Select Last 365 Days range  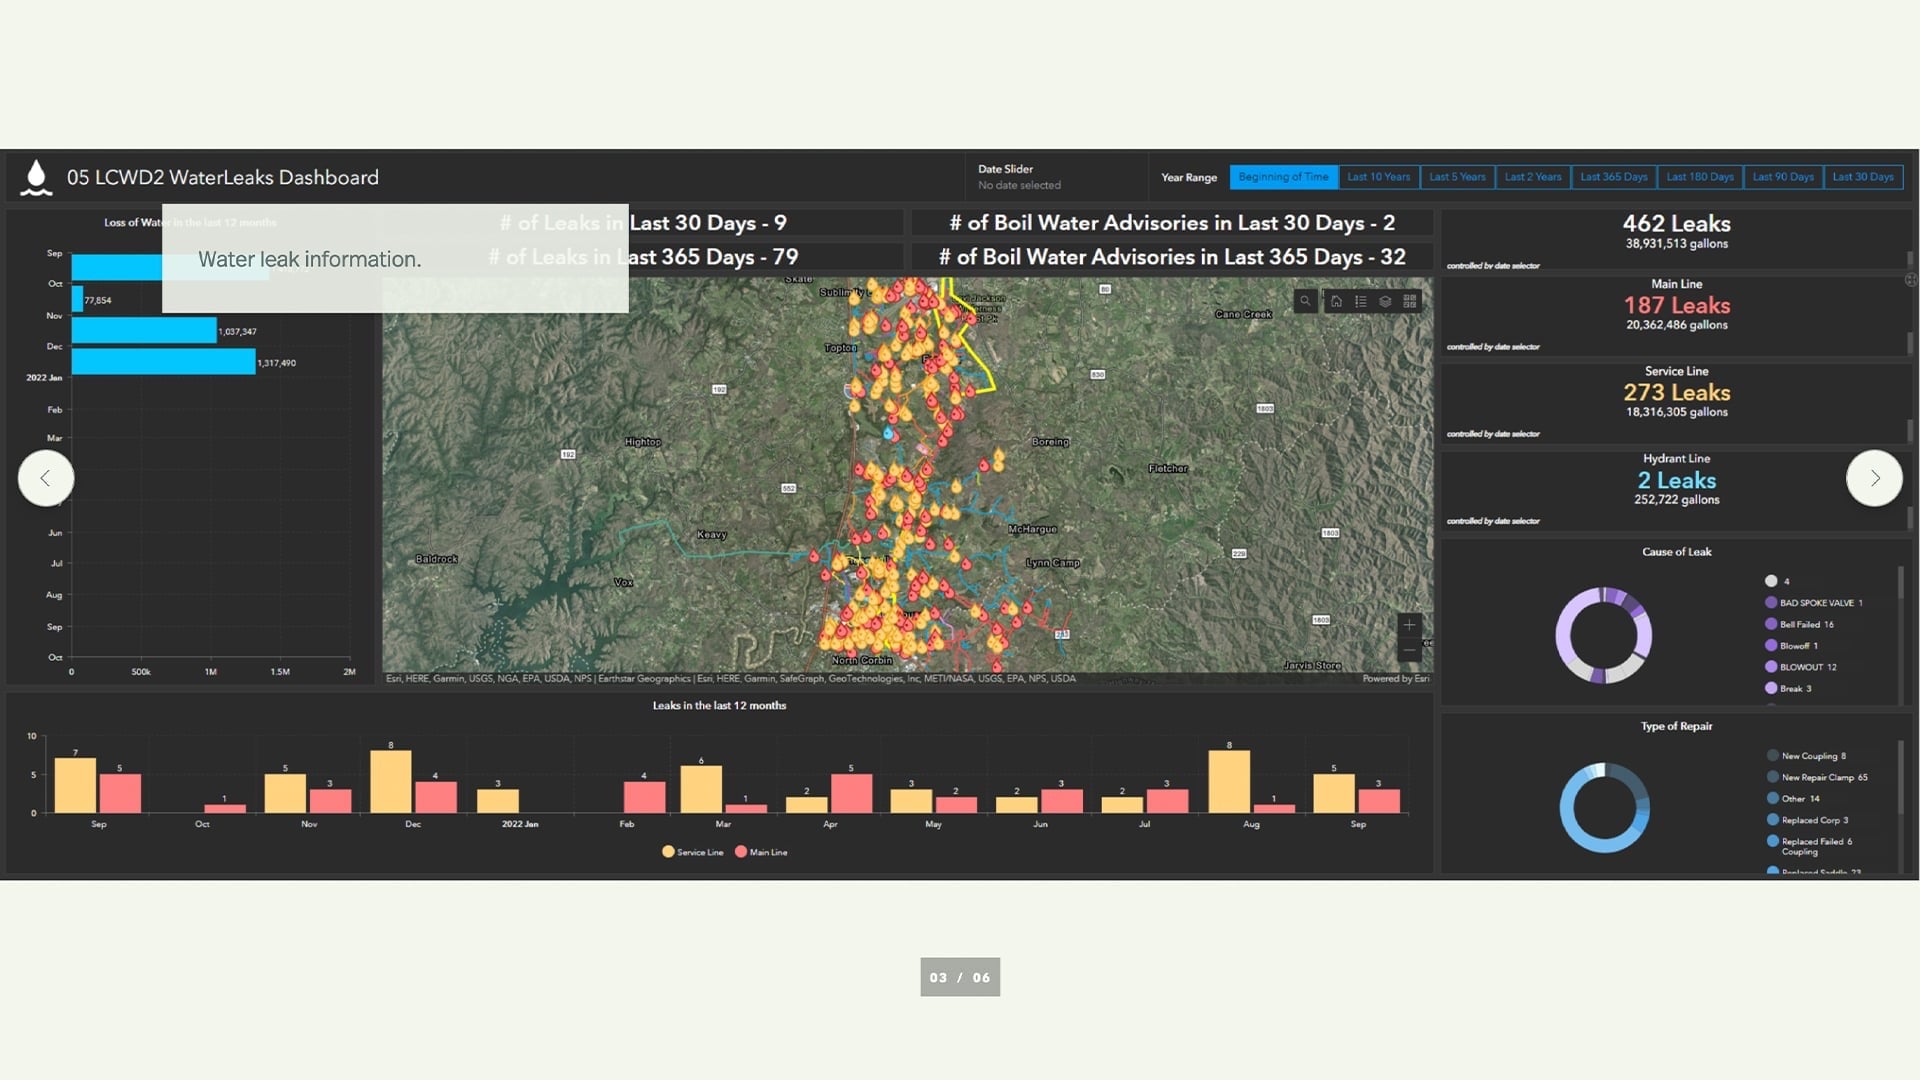1613,177
